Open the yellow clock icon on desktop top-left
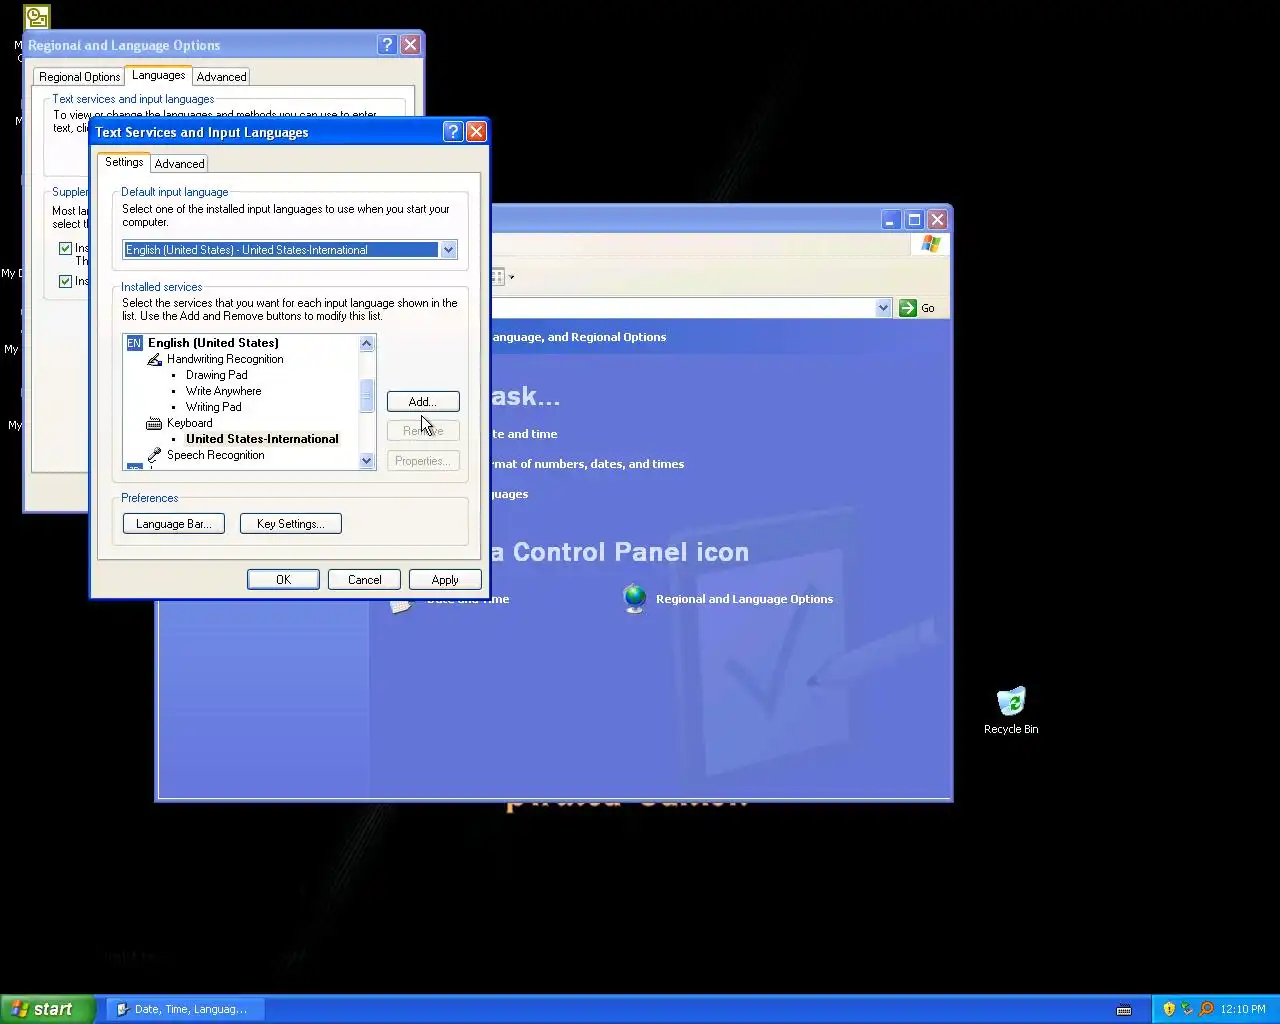Image resolution: width=1280 pixels, height=1024 pixels. pos(37,17)
